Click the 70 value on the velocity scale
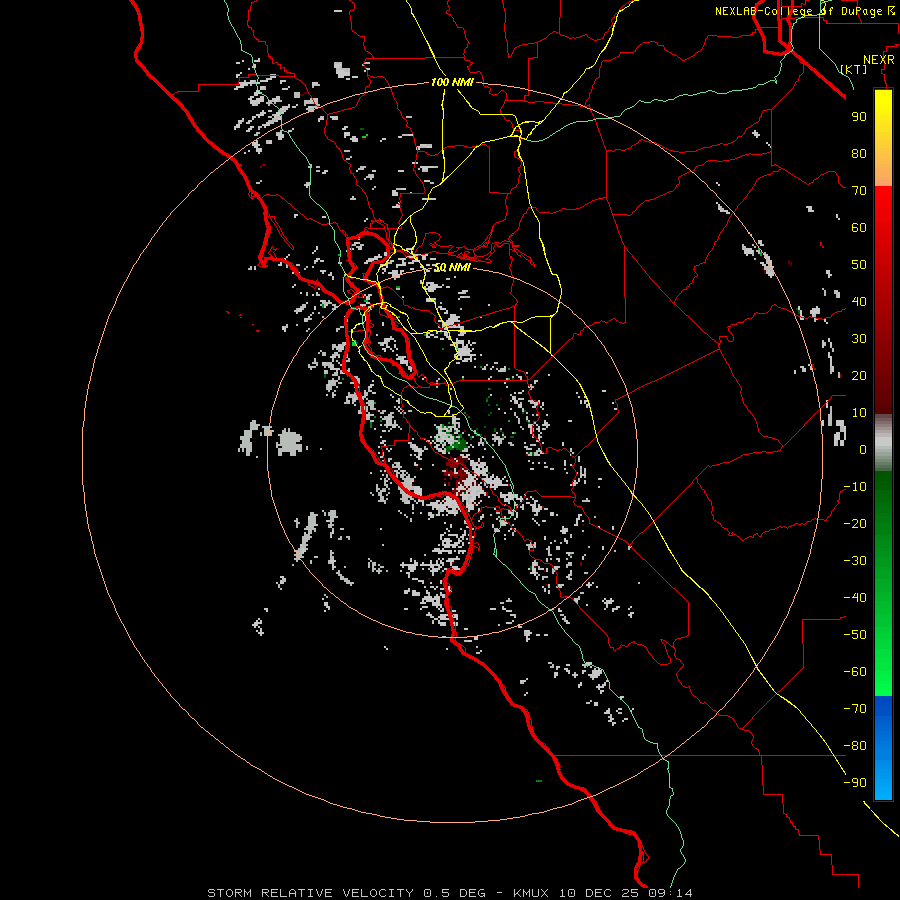The width and height of the screenshot is (900, 900). tap(859, 191)
